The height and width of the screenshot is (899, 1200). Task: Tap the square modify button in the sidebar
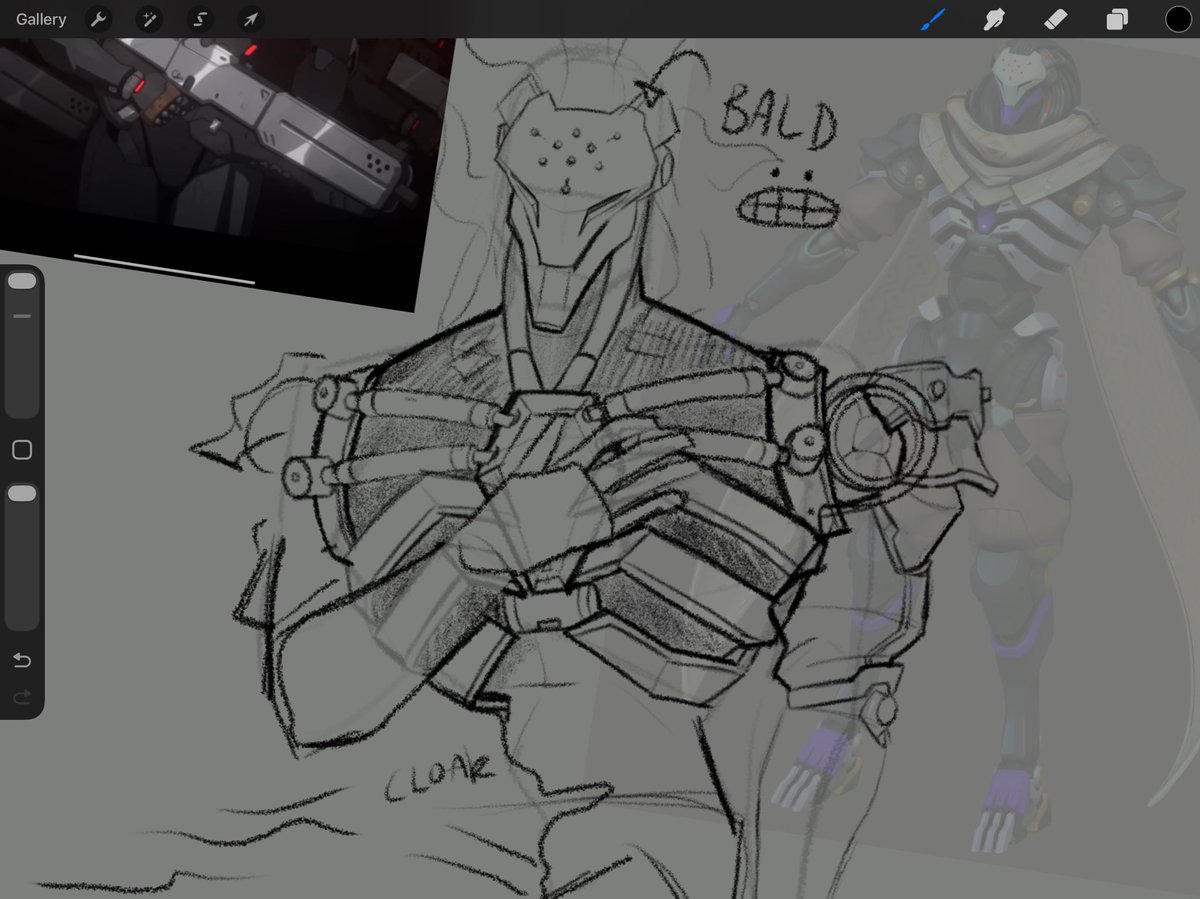point(22,450)
